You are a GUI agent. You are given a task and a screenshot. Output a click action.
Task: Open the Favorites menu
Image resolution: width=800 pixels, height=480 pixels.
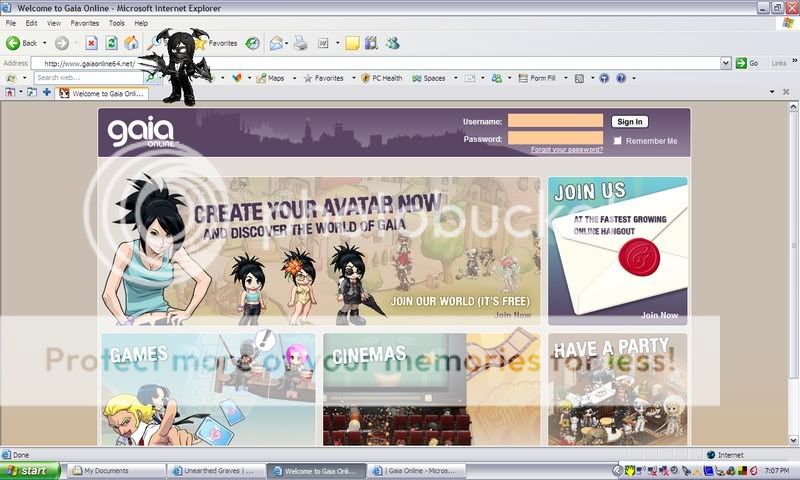[85, 23]
